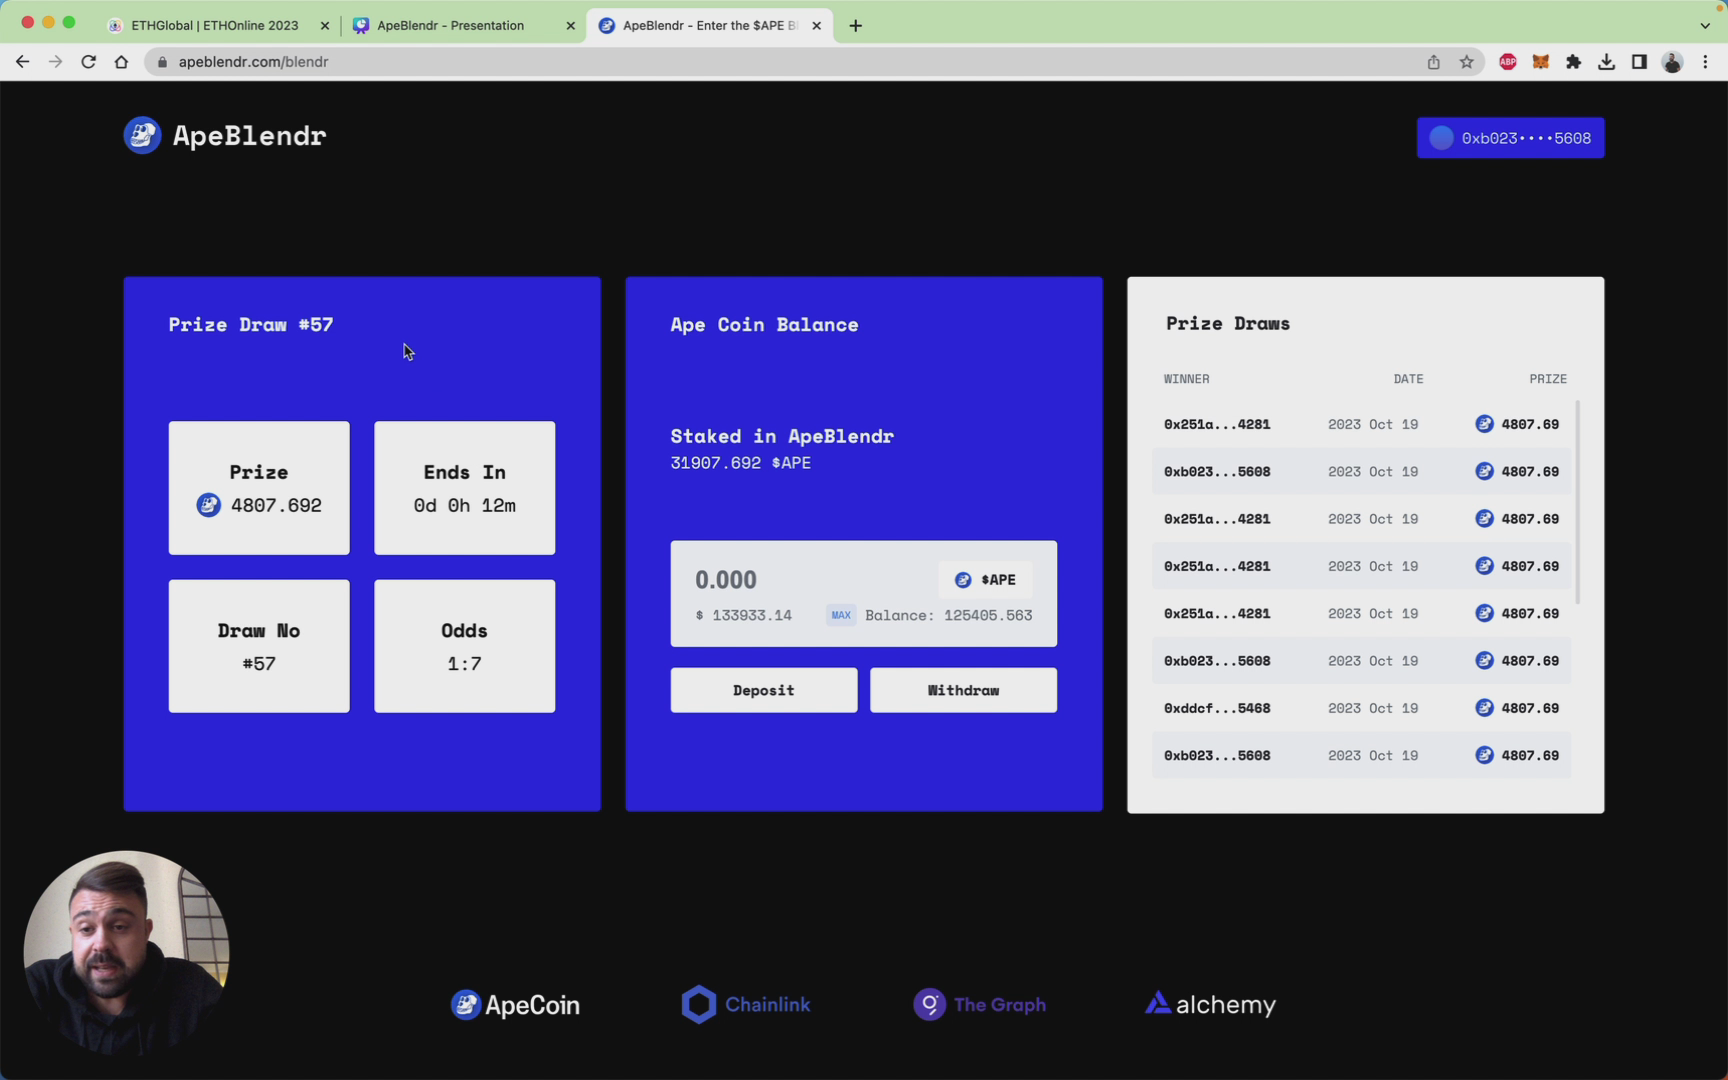Click The Graph sponsor logo
The width and height of the screenshot is (1728, 1080).
click(980, 1004)
